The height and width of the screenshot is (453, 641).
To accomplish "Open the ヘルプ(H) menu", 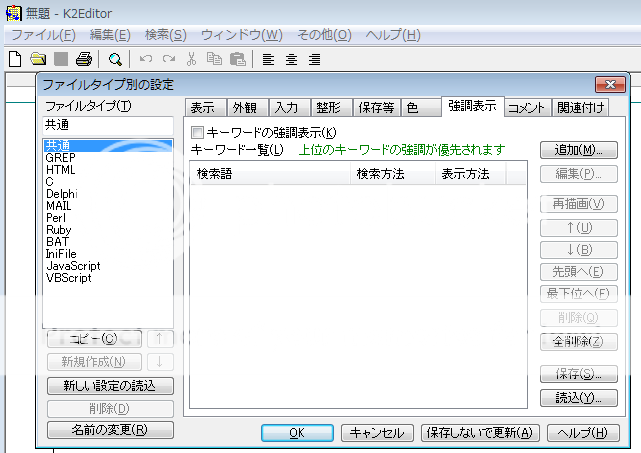I will click(x=393, y=35).
